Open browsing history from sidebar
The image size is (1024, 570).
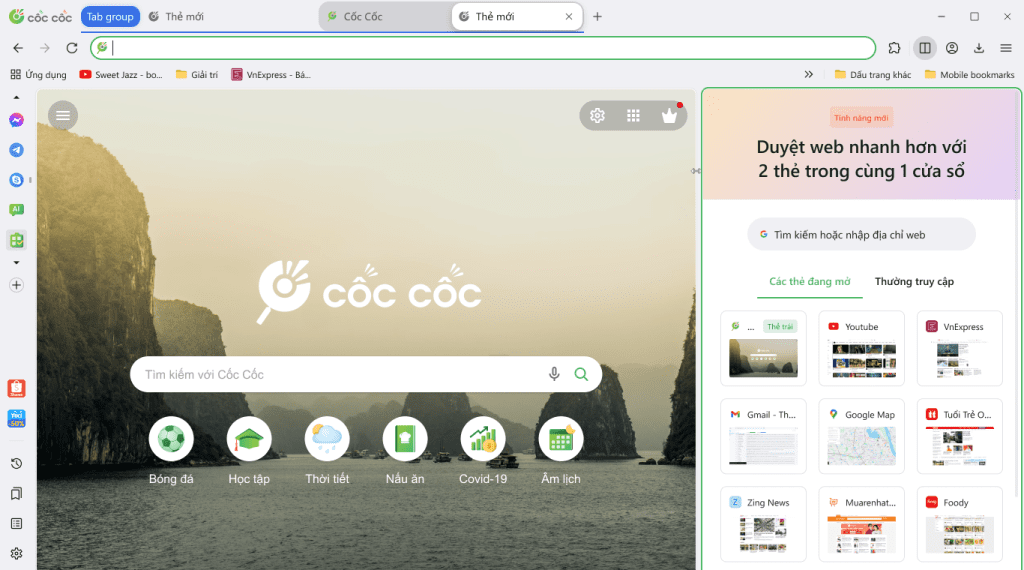tap(16, 464)
